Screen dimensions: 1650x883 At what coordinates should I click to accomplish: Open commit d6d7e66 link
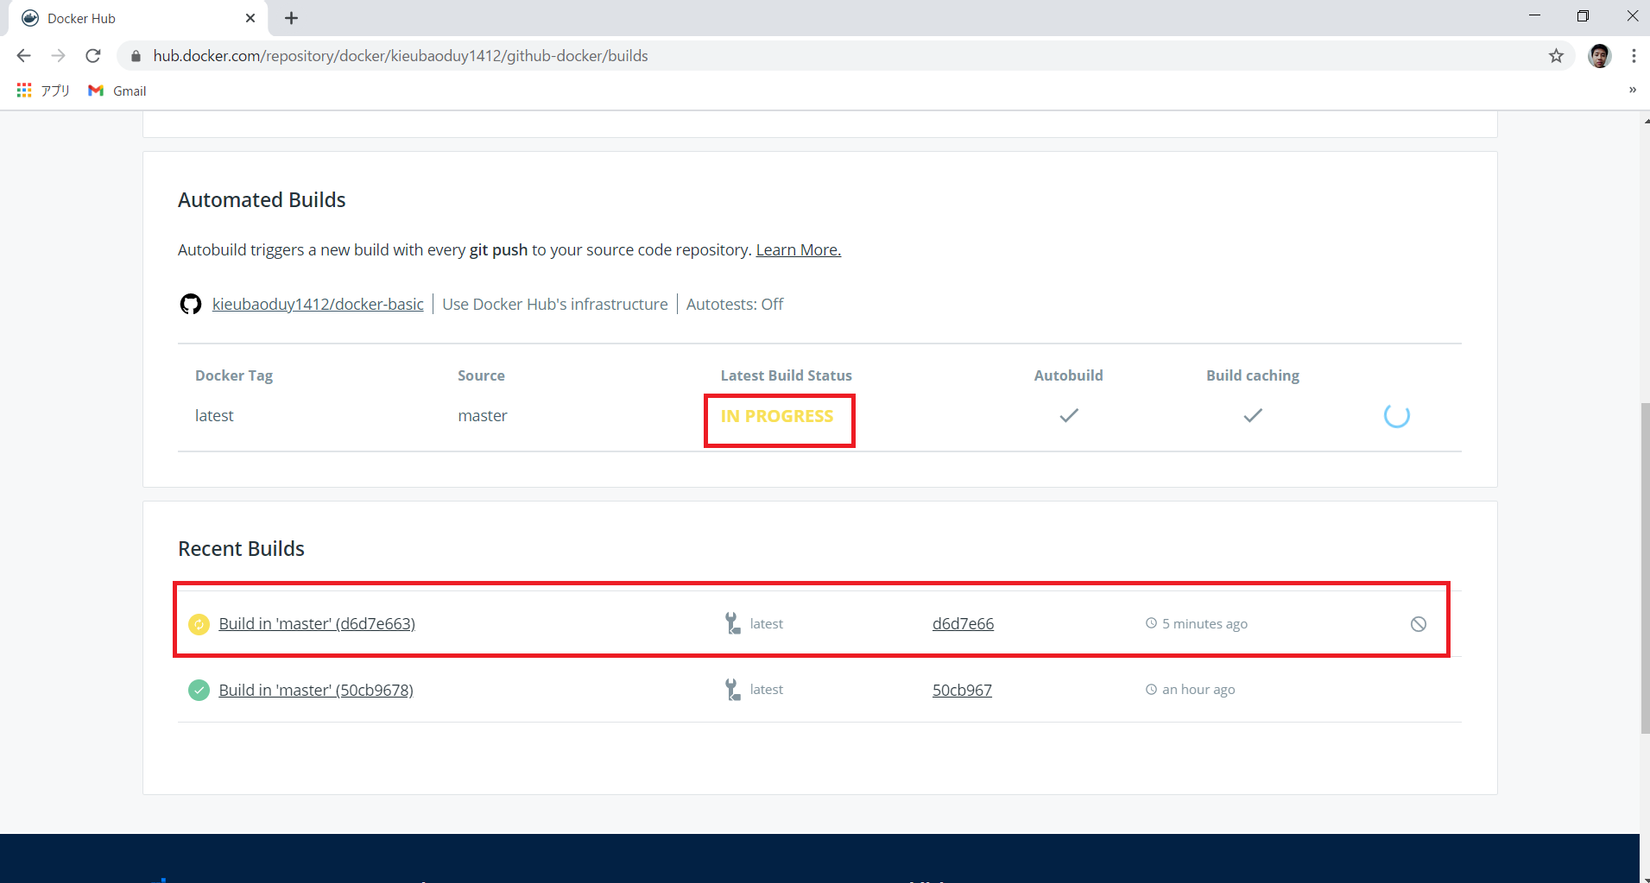[963, 624]
